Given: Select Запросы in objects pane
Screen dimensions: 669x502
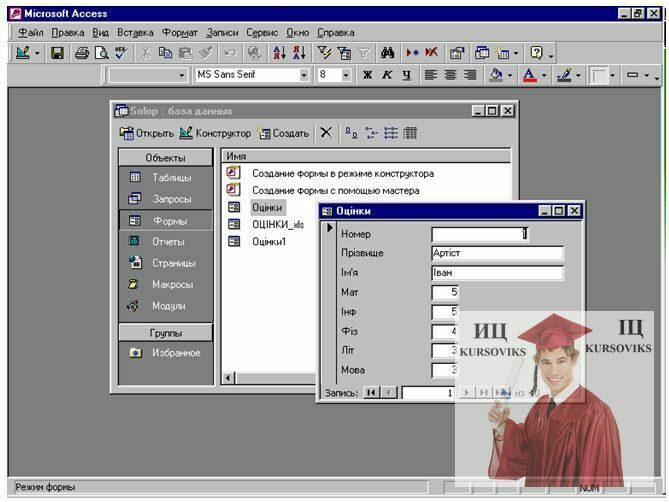Looking at the screenshot, I should coord(166,199).
